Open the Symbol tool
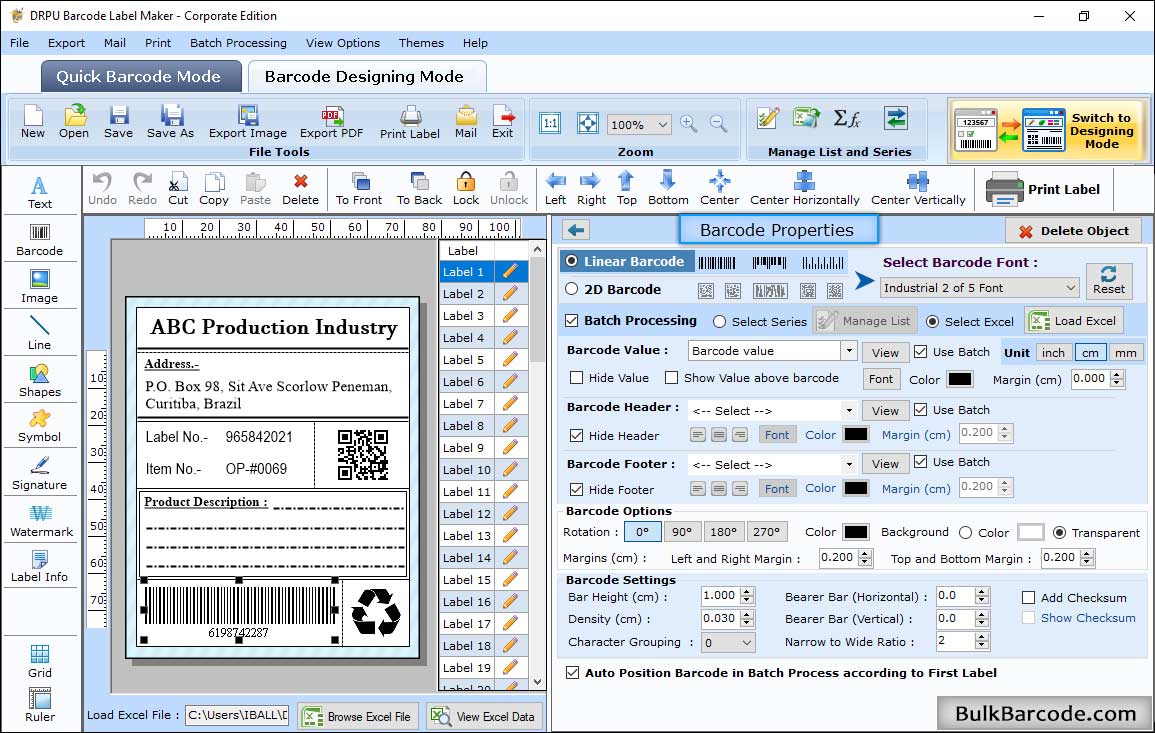This screenshot has height=733, width=1155. pyautogui.click(x=40, y=426)
